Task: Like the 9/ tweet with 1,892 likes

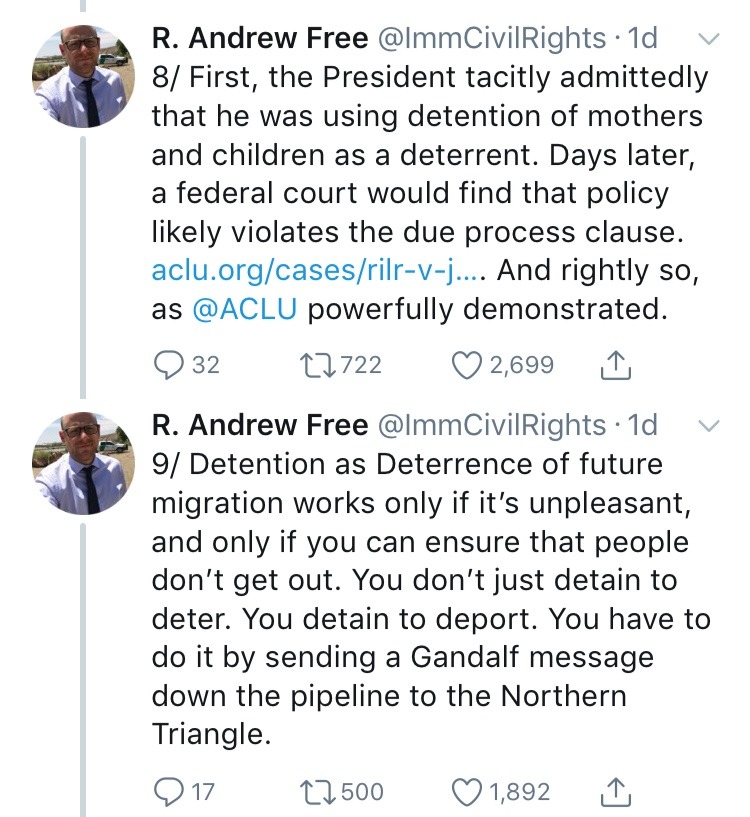Action: click(x=467, y=792)
